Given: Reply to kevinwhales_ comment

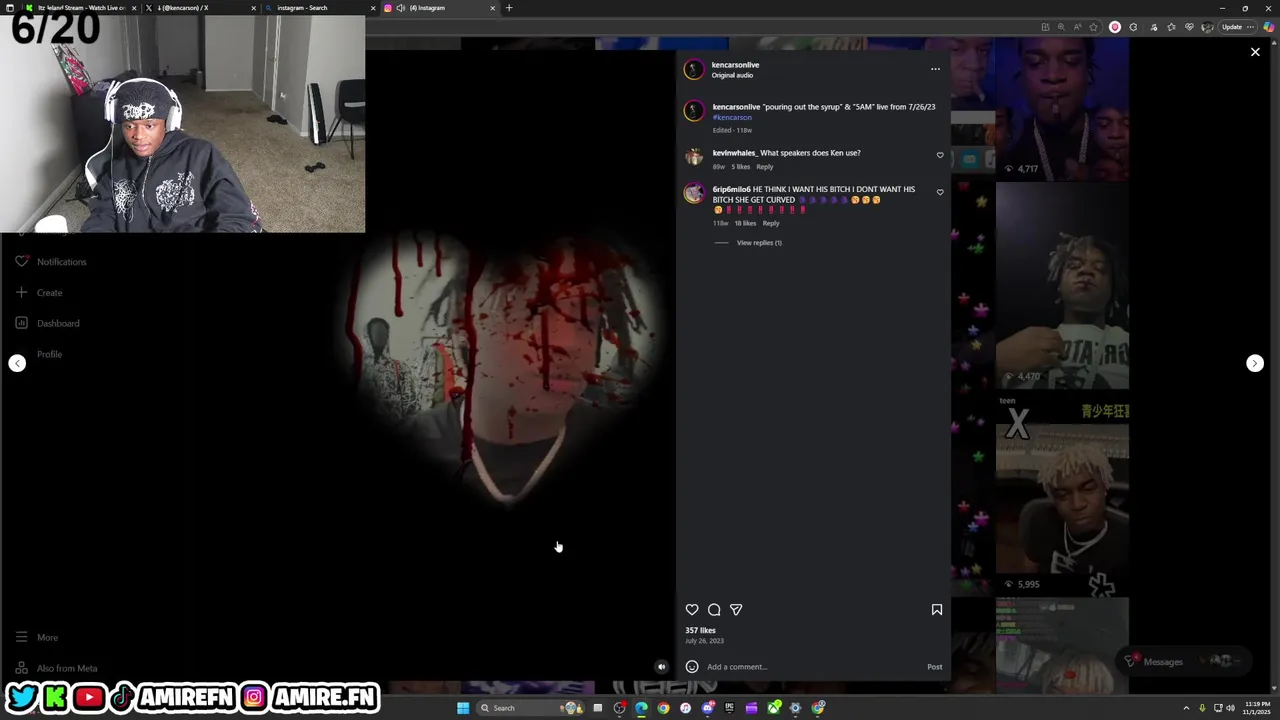Looking at the screenshot, I should tap(765, 167).
